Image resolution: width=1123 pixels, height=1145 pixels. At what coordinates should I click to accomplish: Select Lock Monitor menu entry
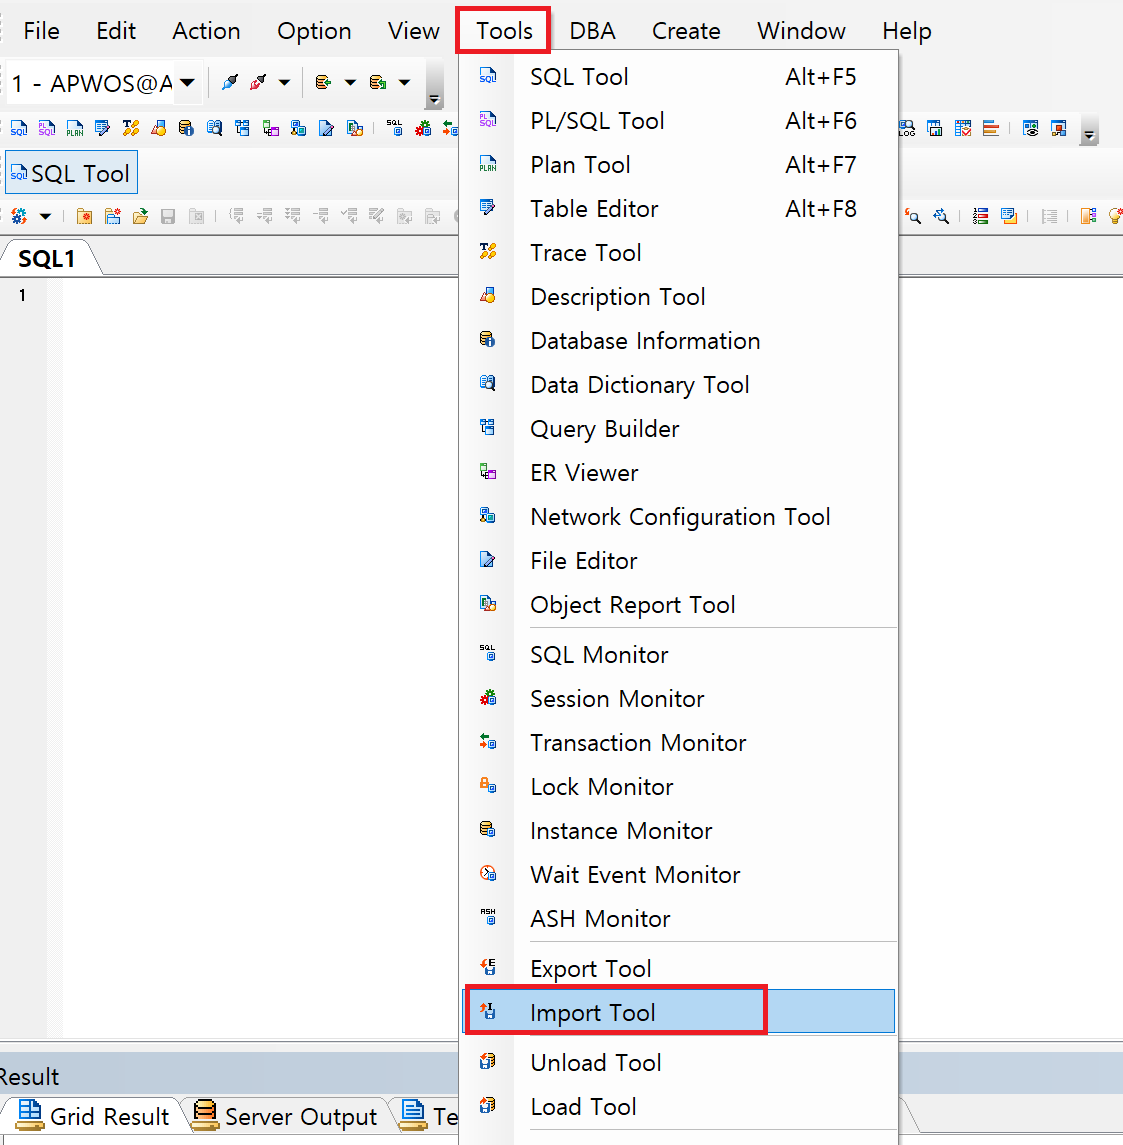coord(679,786)
